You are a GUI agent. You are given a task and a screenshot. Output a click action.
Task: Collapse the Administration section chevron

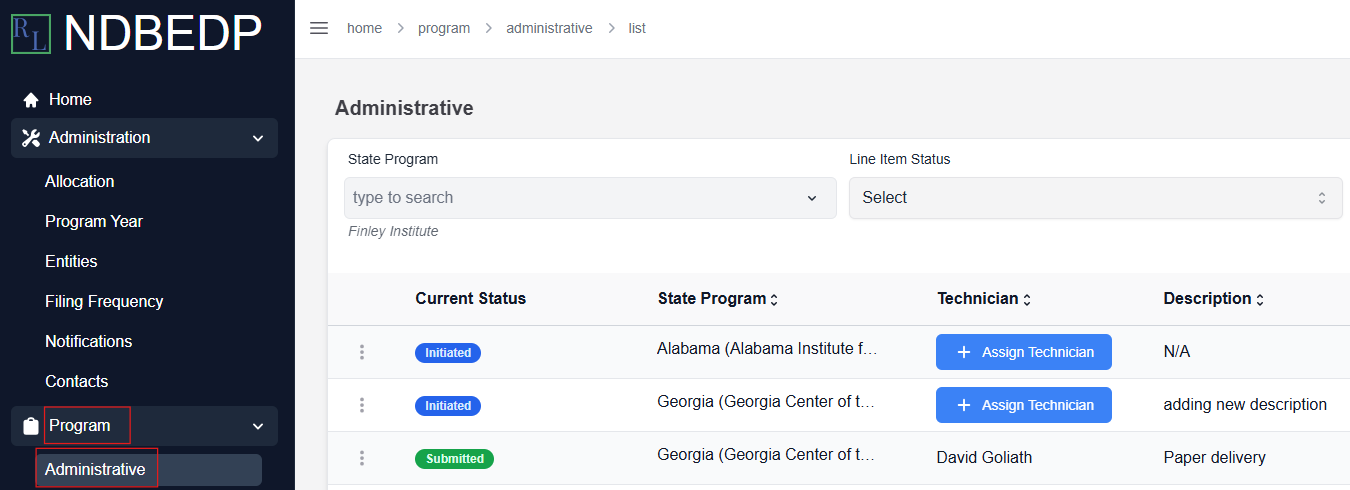pyautogui.click(x=258, y=138)
